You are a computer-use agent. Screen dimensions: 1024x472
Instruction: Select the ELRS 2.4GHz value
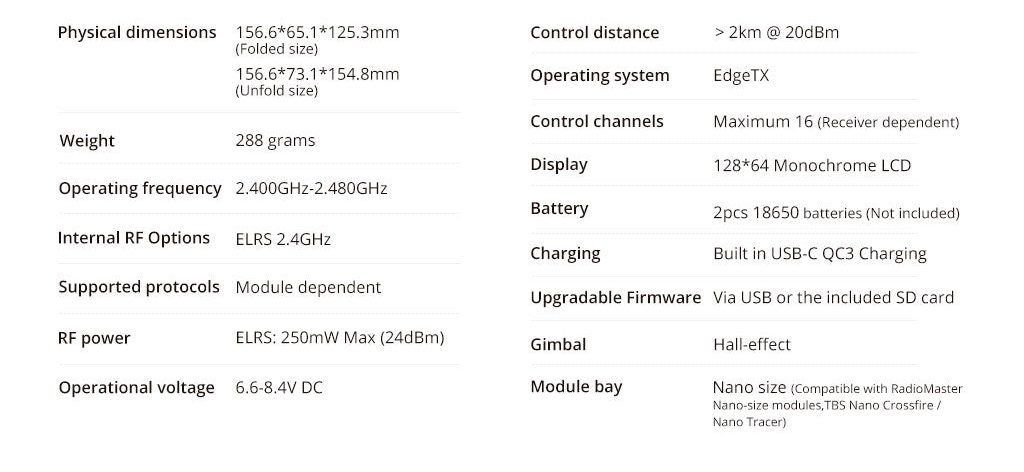pos(283,239)
